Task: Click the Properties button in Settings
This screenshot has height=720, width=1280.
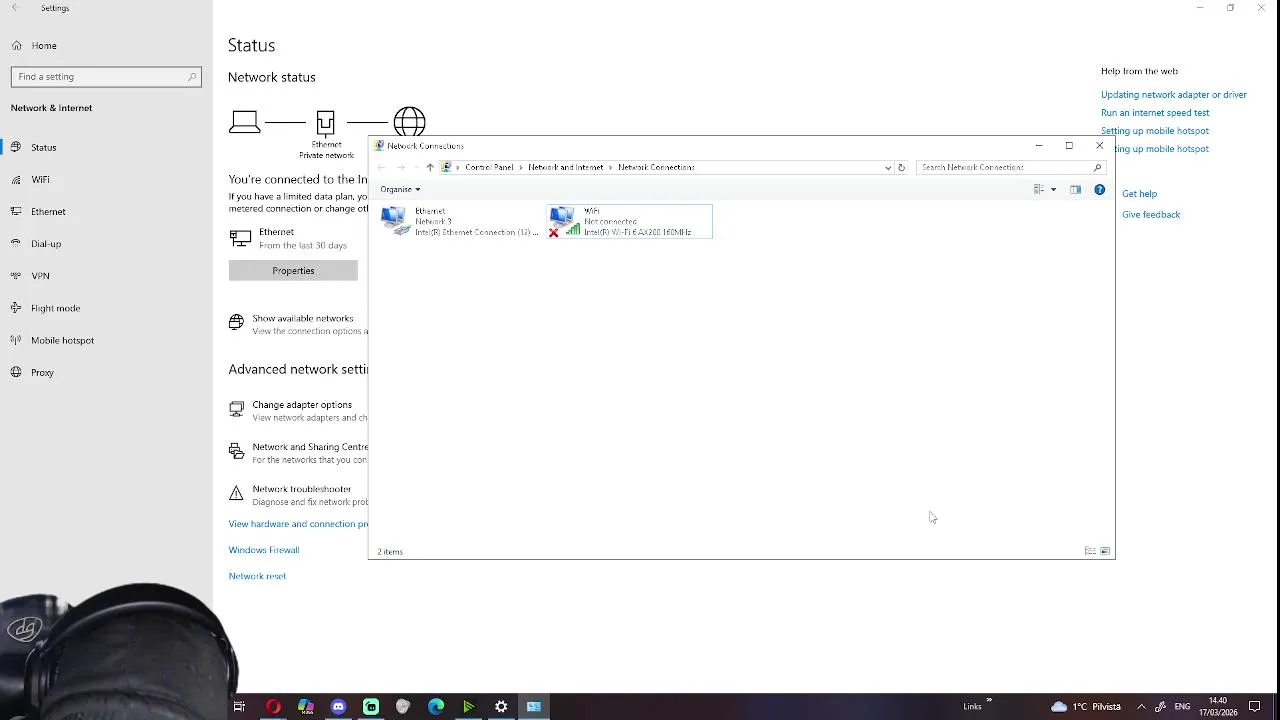Action: (293, 270)
